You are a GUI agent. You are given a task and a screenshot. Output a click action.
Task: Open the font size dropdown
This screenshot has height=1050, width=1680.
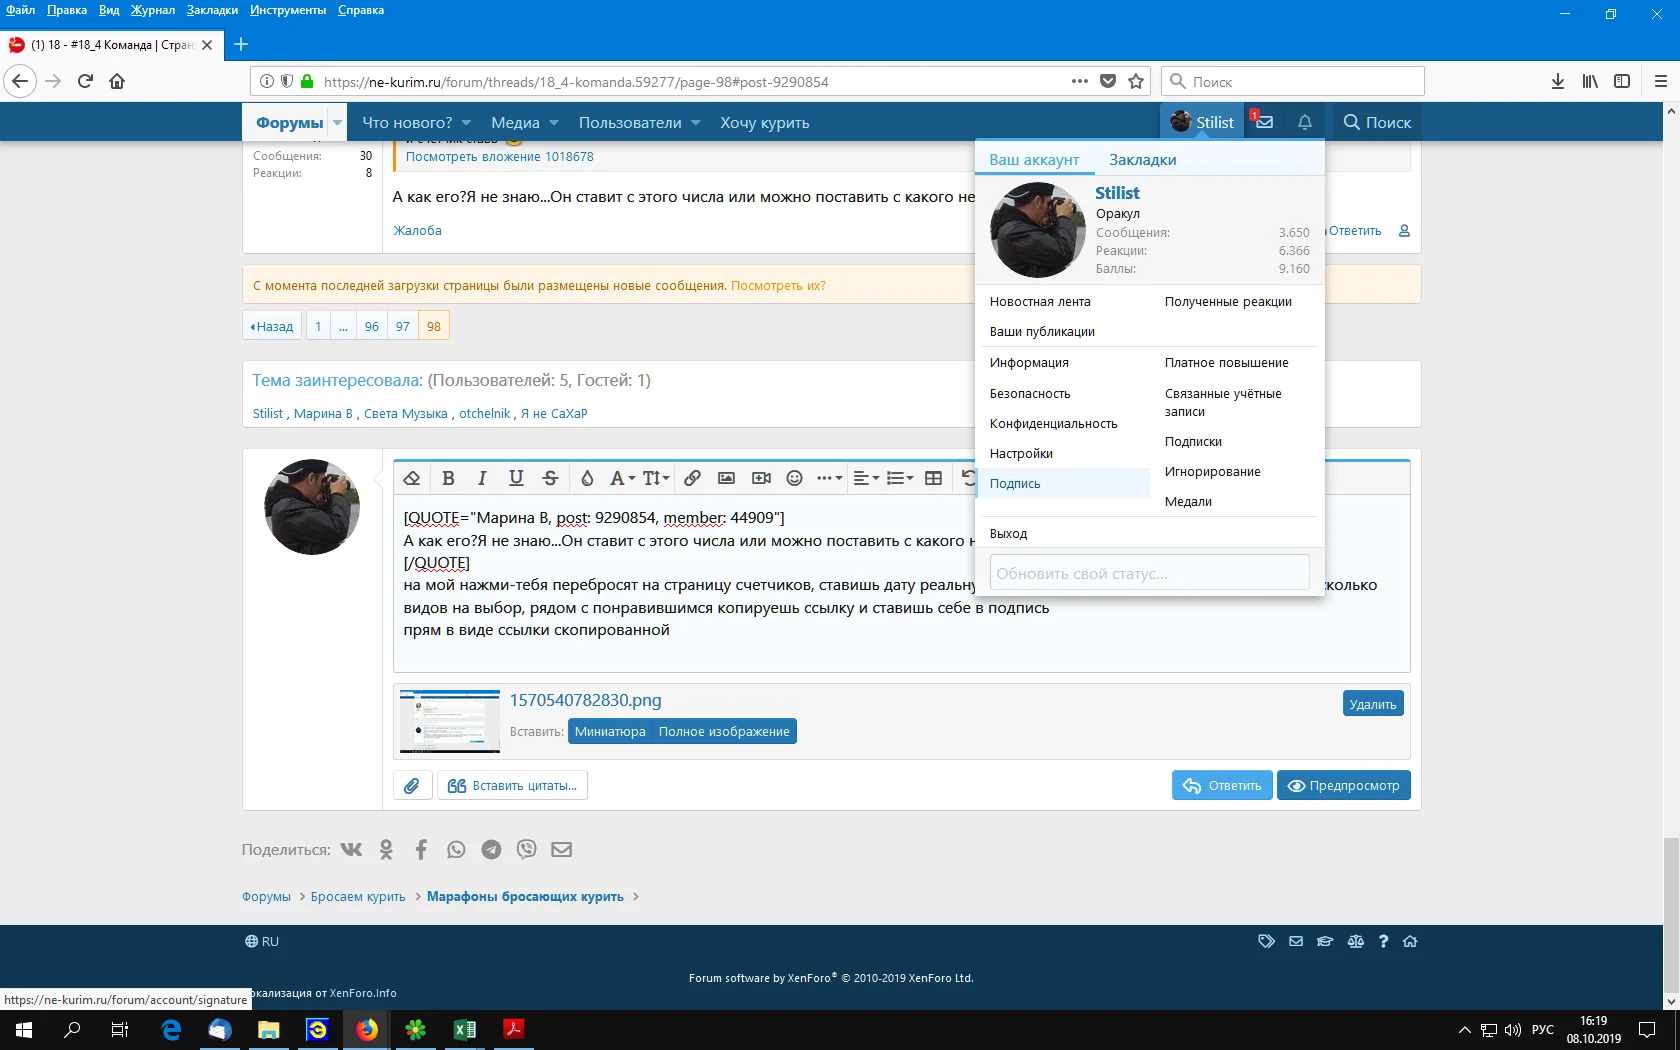(x=656, y=478)
